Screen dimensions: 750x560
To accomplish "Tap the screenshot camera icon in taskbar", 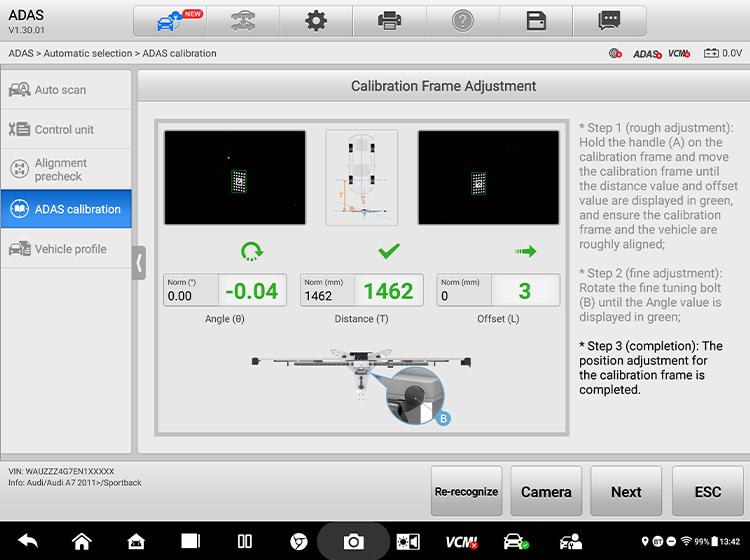I will 353,541.
